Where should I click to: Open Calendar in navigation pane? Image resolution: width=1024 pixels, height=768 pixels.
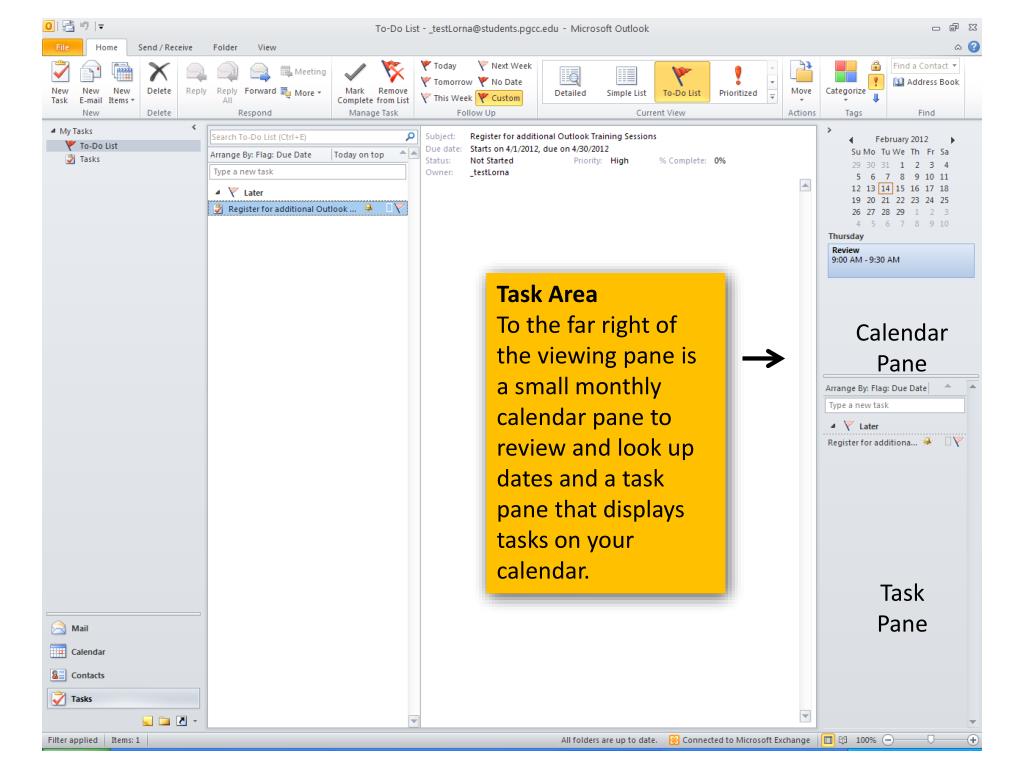tap(123, 652)
